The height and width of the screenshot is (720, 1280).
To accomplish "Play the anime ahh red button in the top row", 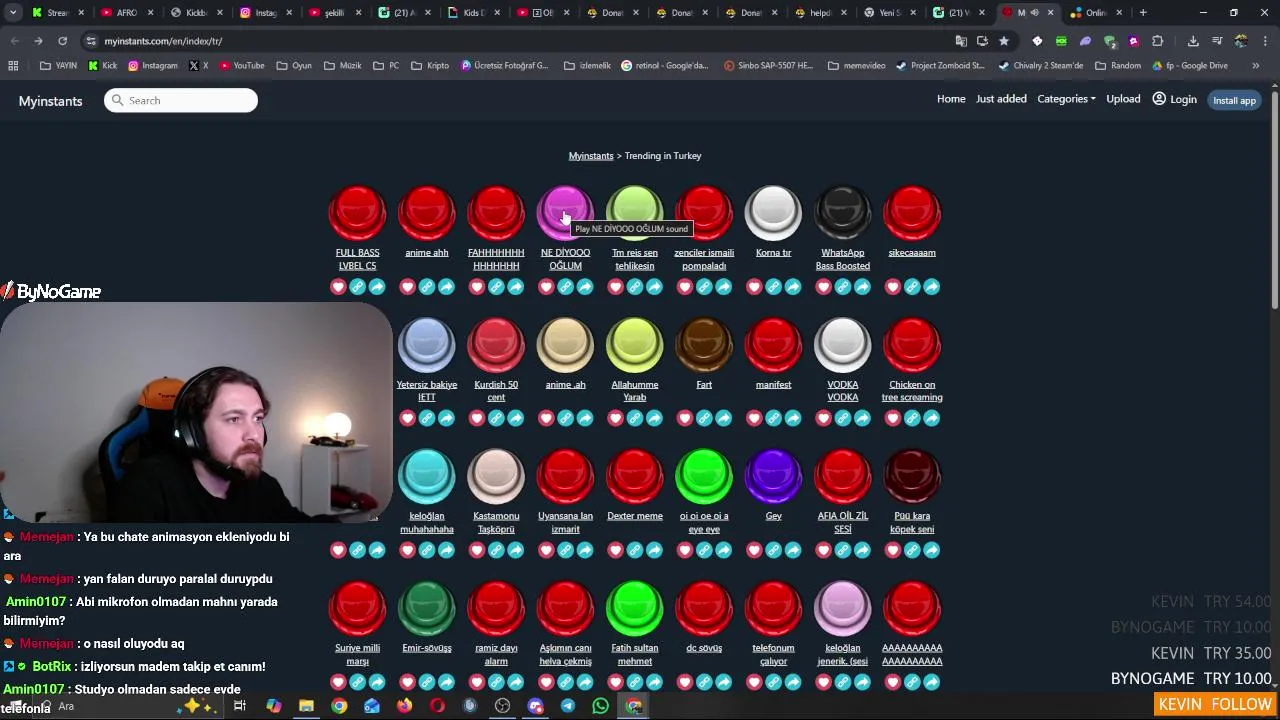I will point(427,213).
